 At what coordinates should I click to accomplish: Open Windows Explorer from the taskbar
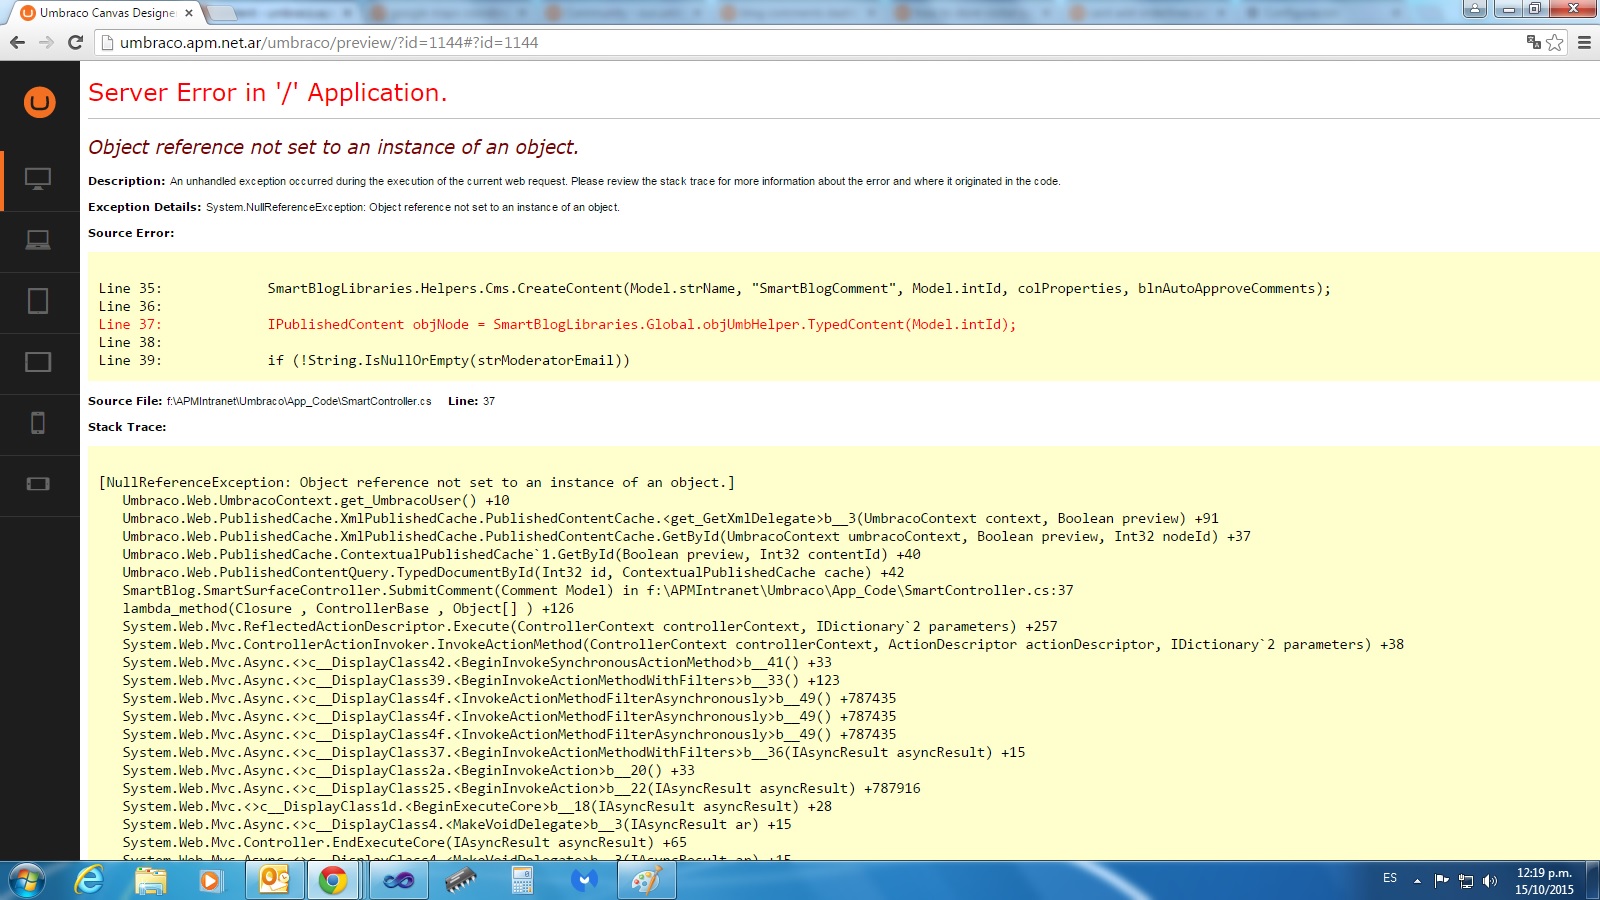click(151, 881)
